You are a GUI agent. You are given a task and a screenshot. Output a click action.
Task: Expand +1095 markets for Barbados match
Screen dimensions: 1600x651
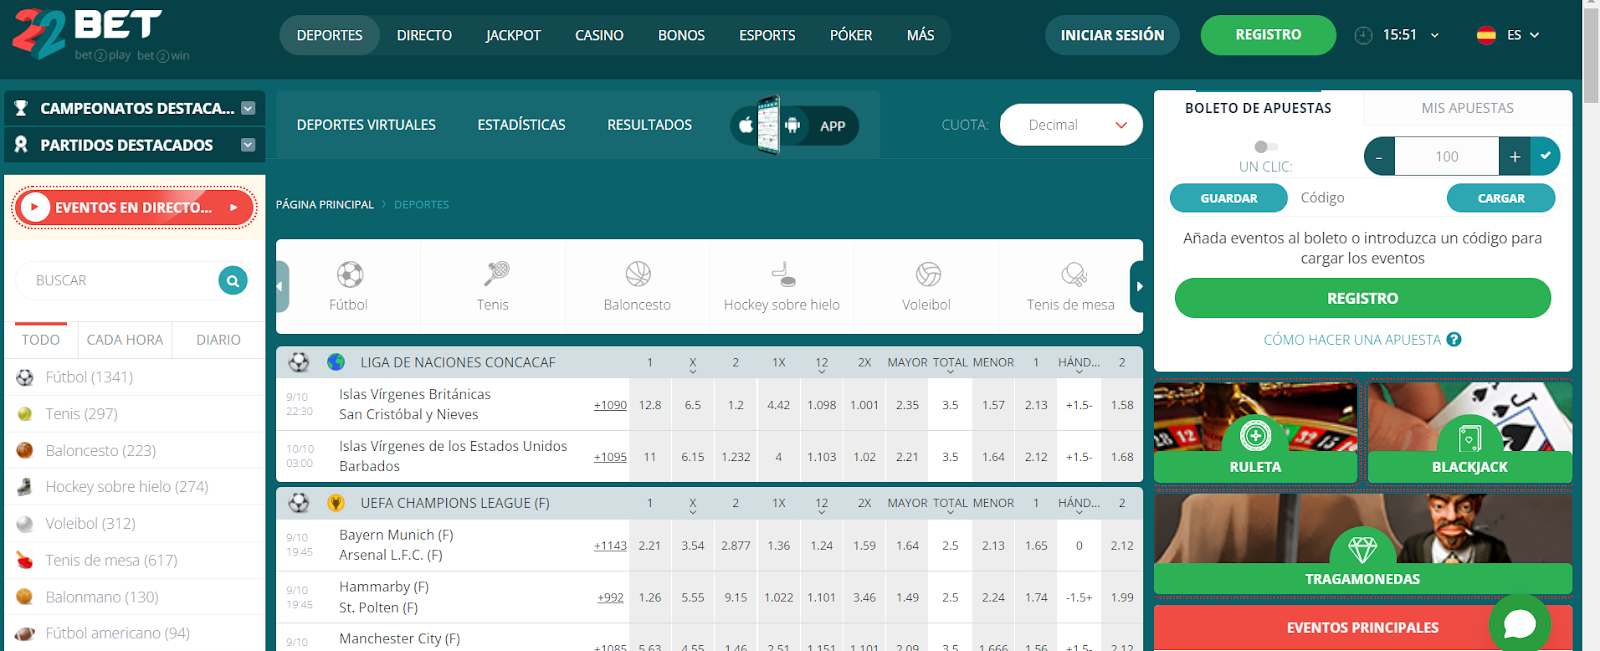pyautogui.click(x=610, y=457)
